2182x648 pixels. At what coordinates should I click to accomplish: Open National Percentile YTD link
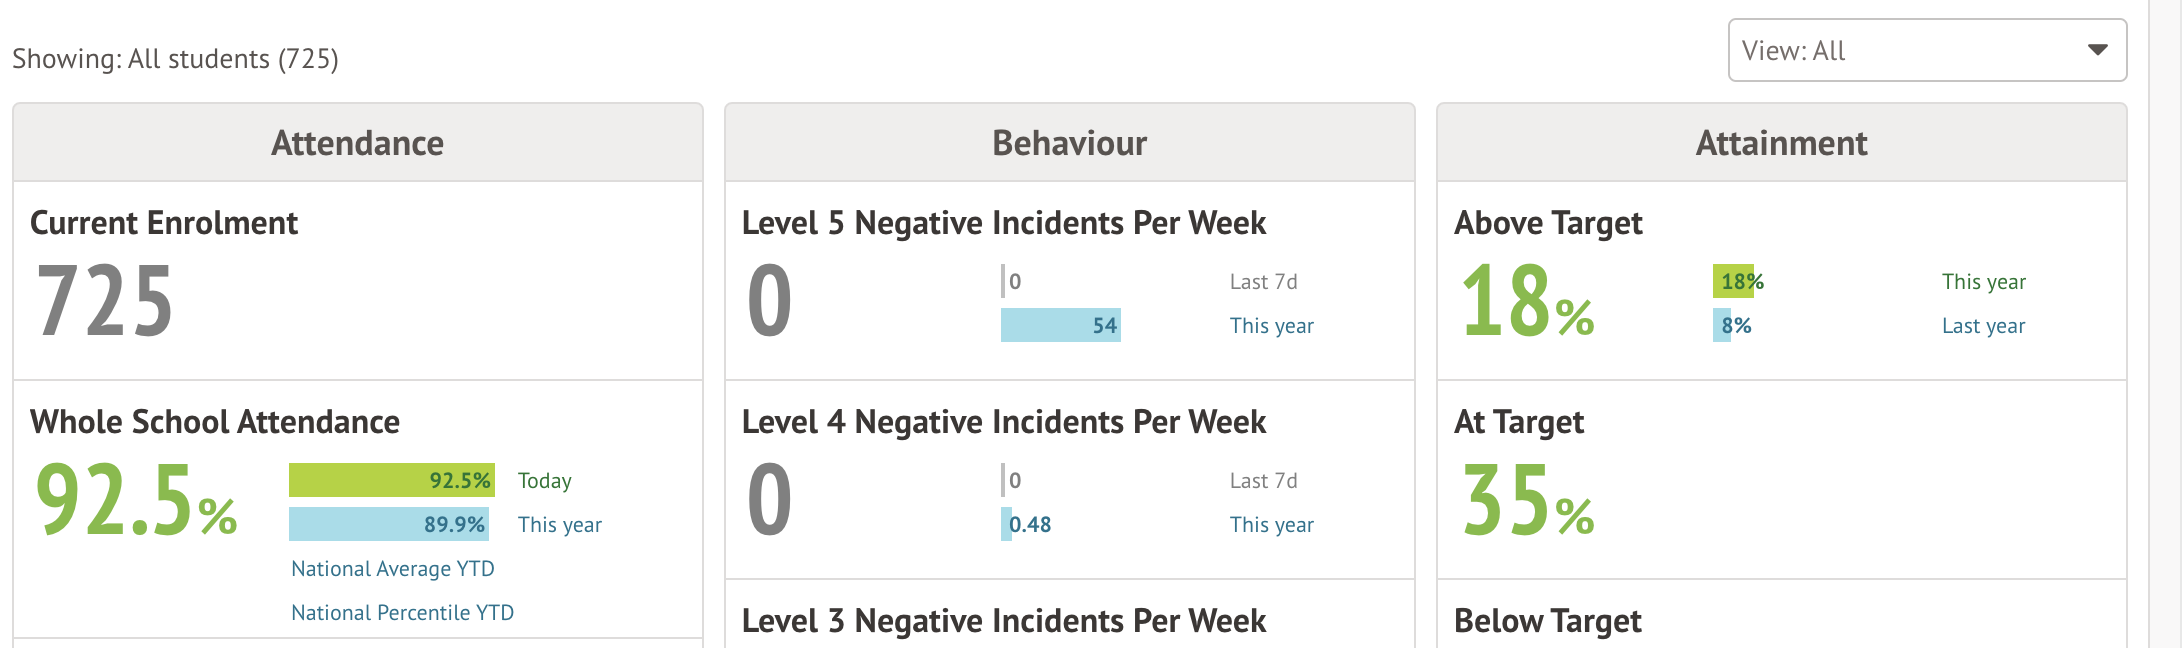pyautogui.click(x=402, y=613)
